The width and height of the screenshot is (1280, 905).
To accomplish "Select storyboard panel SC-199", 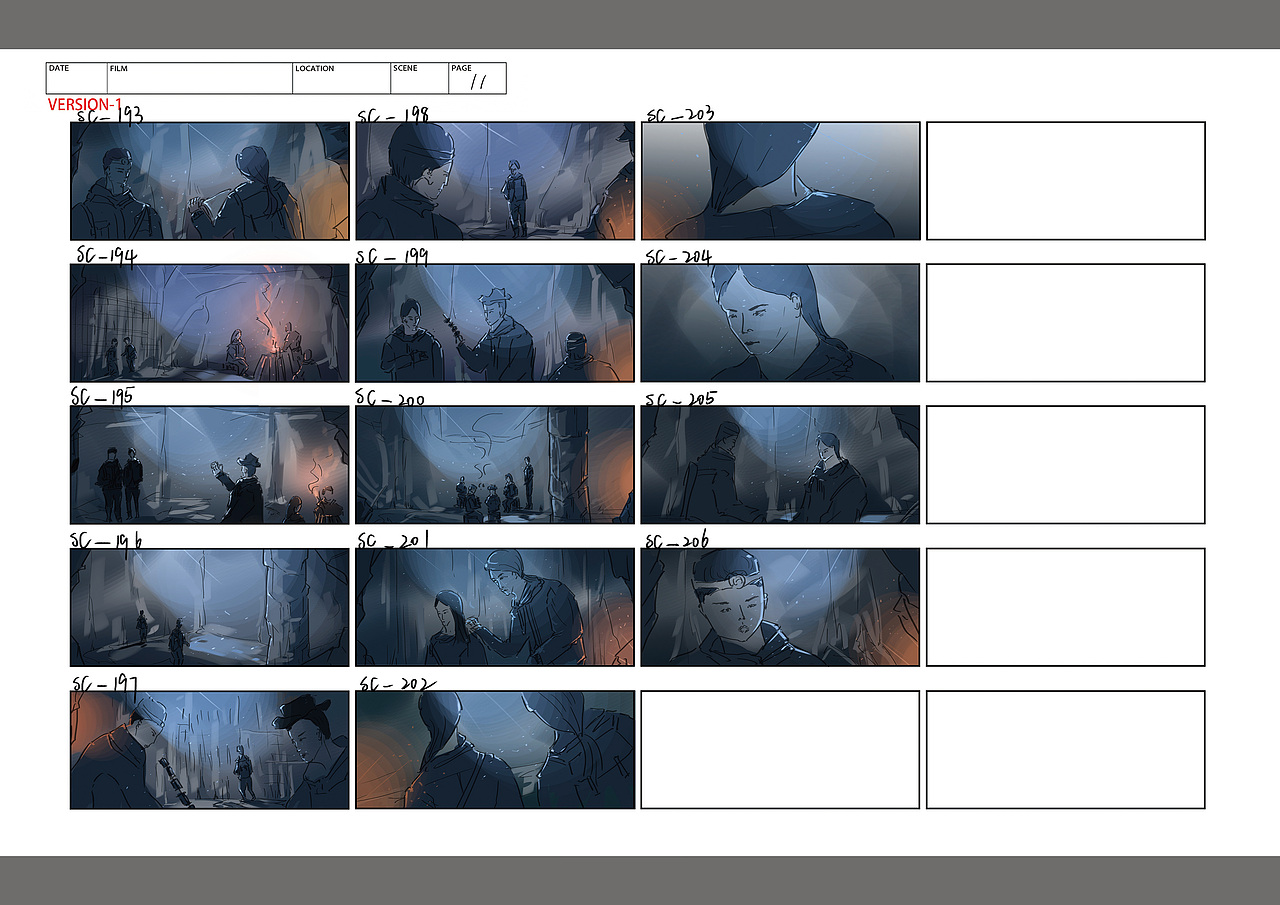I will click(x=495, y=323).
